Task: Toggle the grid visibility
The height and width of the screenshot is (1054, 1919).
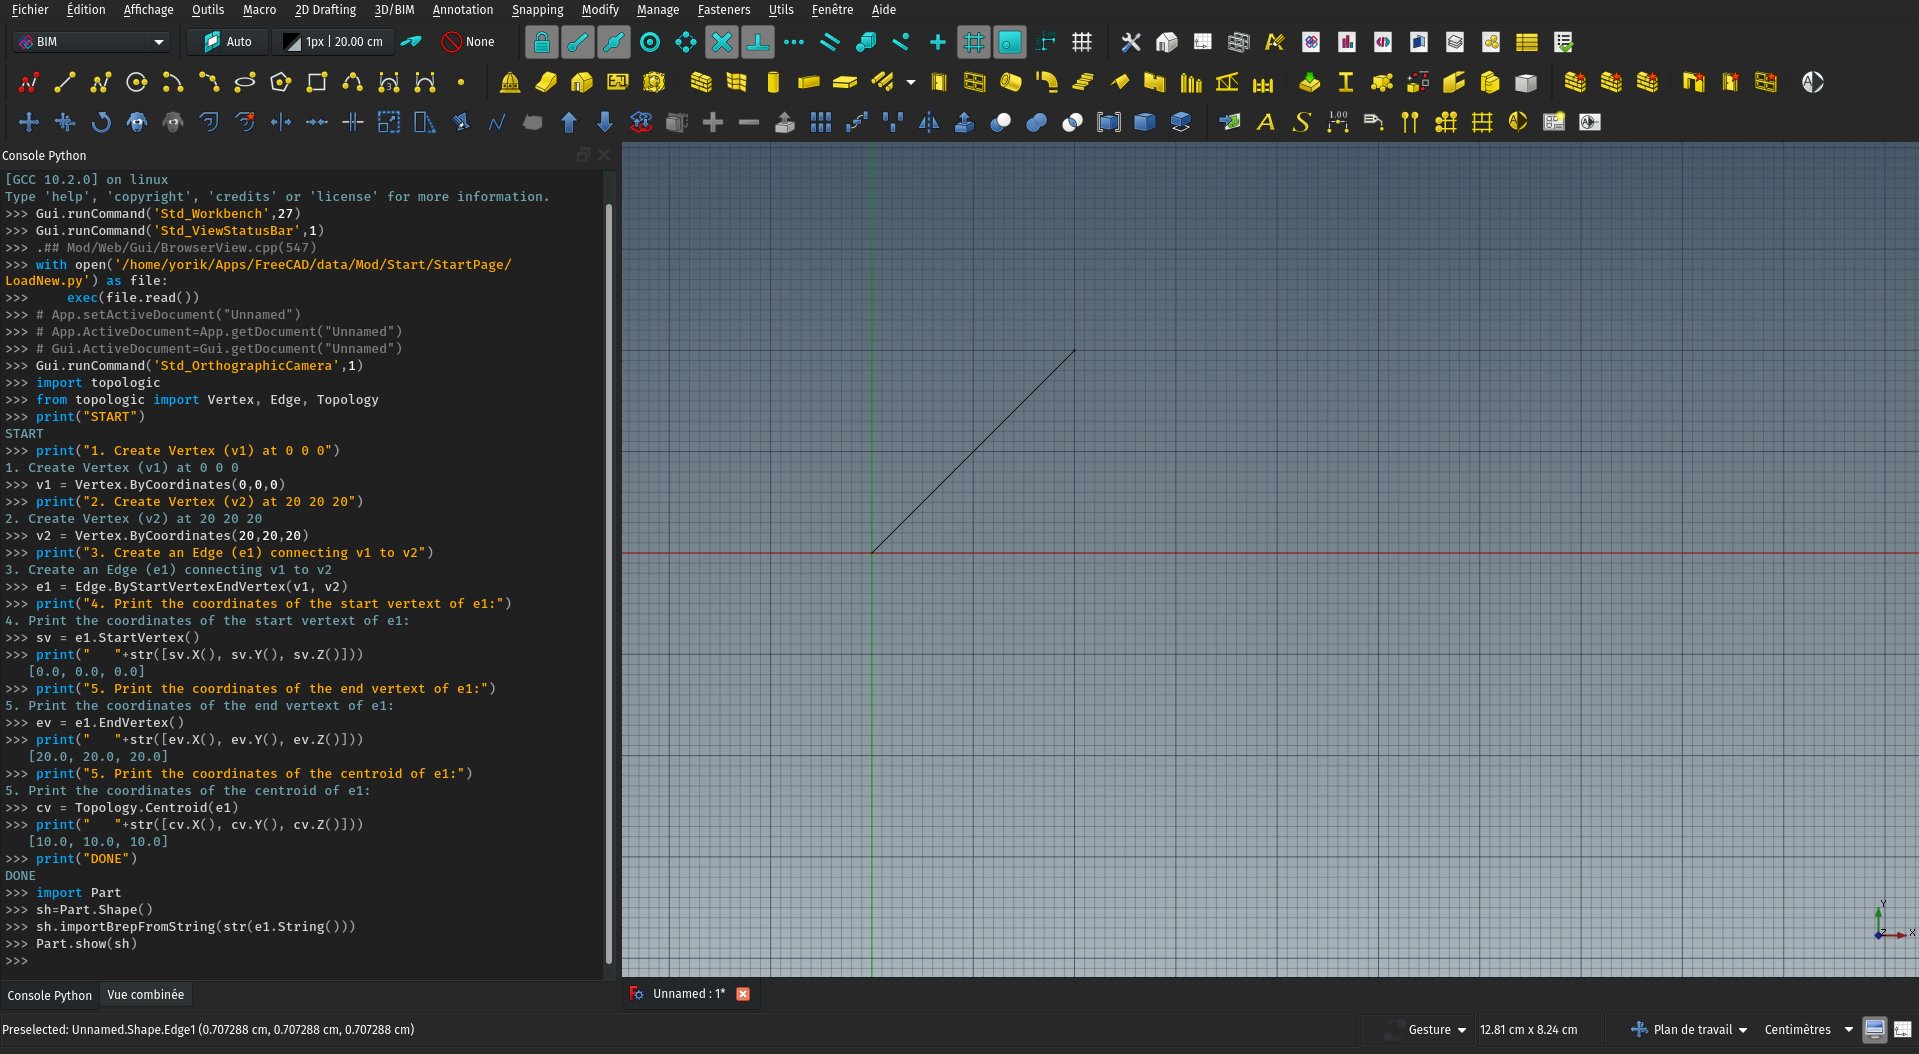Action: click(x=1081, y=42)
